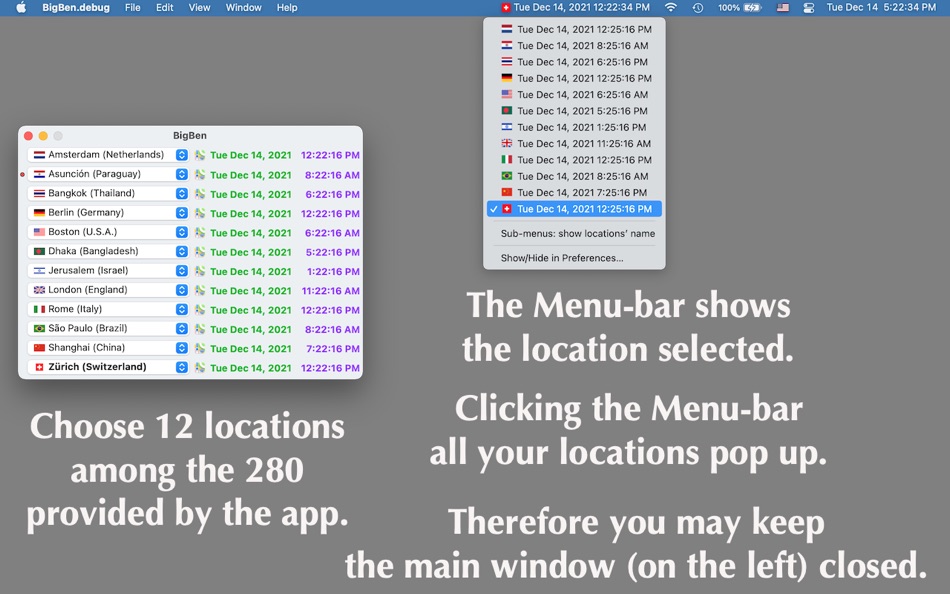Screen dimensions: 950x594
Task: Select the Netherlands flag menu entry
Action: coord(574,29)
